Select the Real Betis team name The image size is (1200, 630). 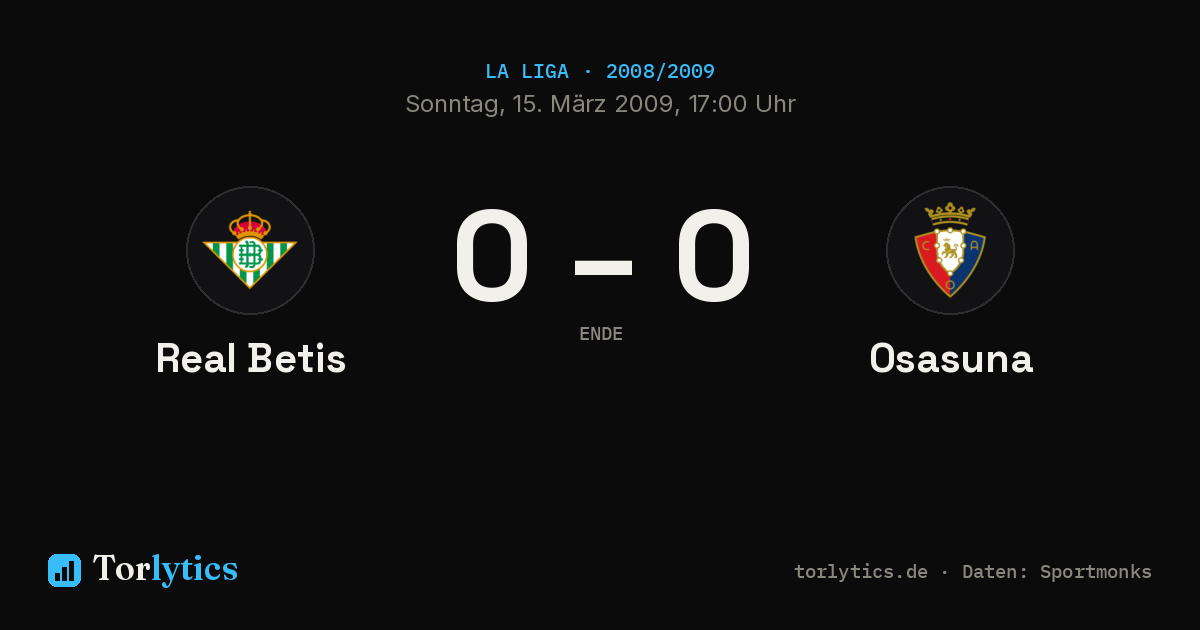[251, 358]
